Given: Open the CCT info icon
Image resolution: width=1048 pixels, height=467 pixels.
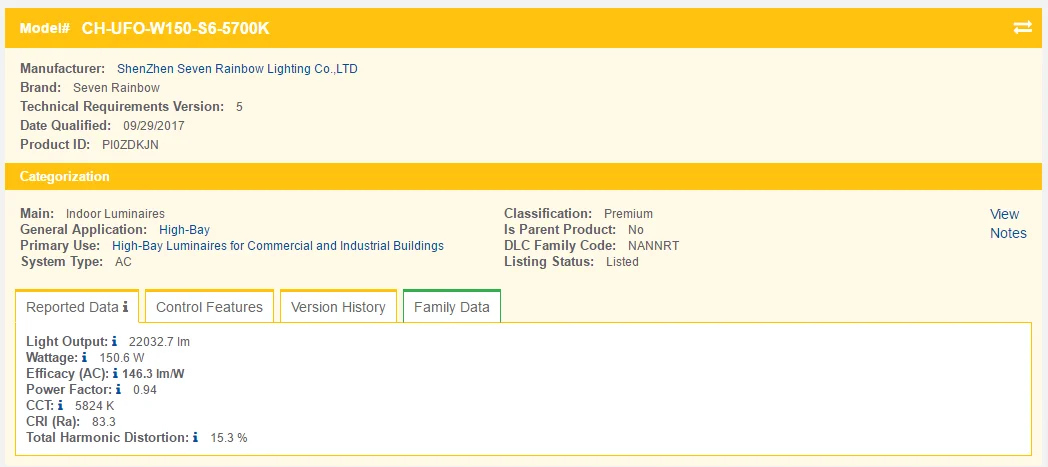Looking at the screenshot, I should [61, 406].
